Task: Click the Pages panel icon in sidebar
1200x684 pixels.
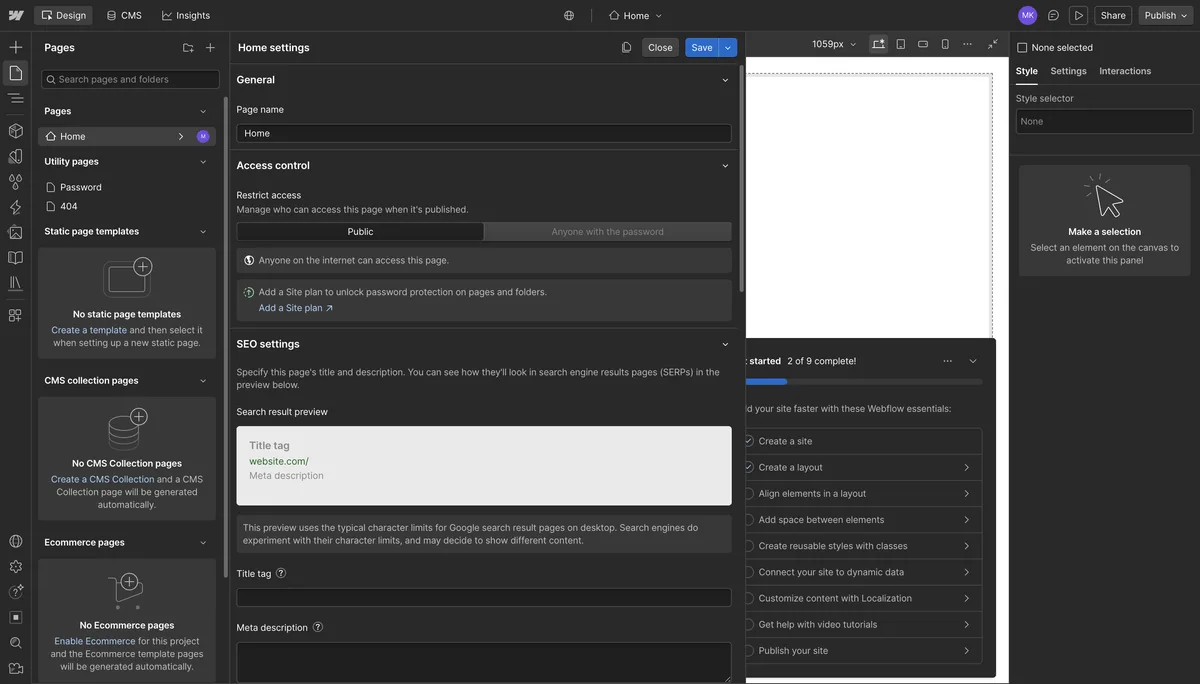Action: click(x=15, y=73)
